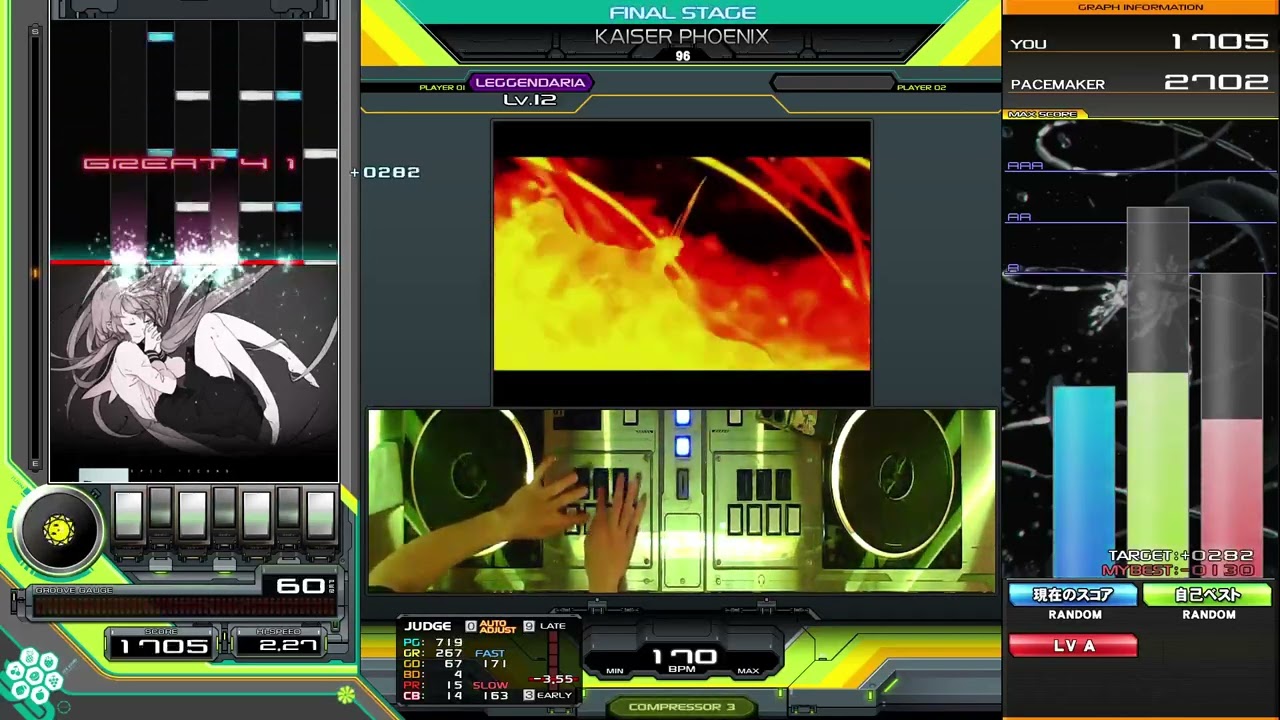The height and width of the screenshot is (720, 1280).
Task: Click the KAISER PHOENIX song title
Action: (x=682, y=36)
